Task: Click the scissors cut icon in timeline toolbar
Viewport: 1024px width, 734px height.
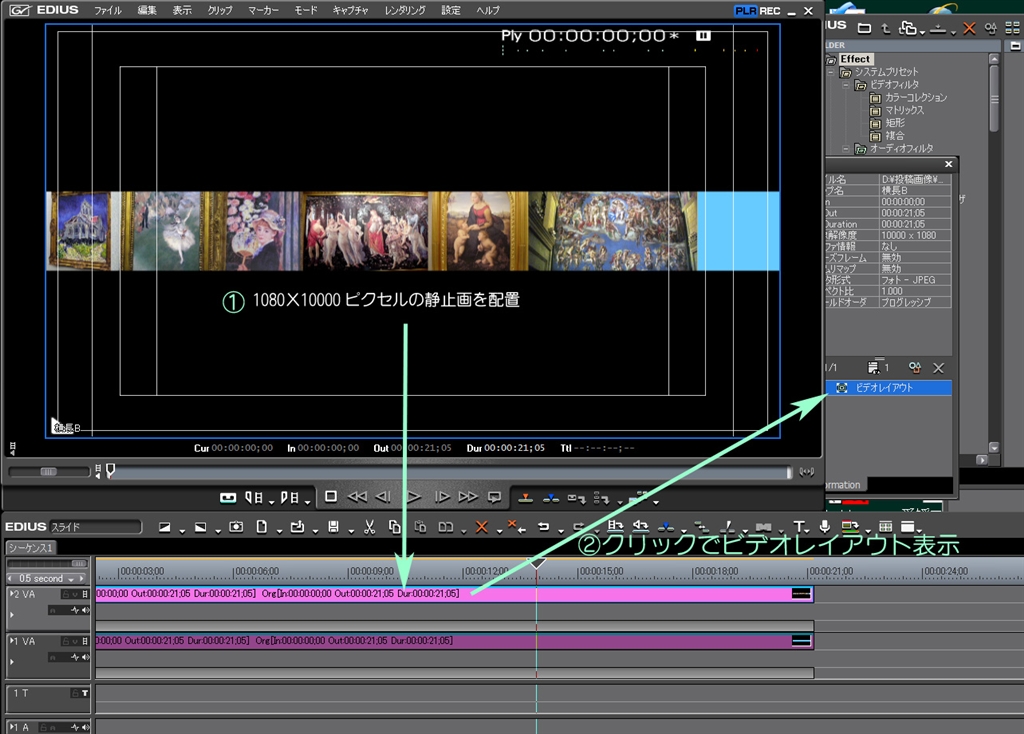Action: coord(369,527)
